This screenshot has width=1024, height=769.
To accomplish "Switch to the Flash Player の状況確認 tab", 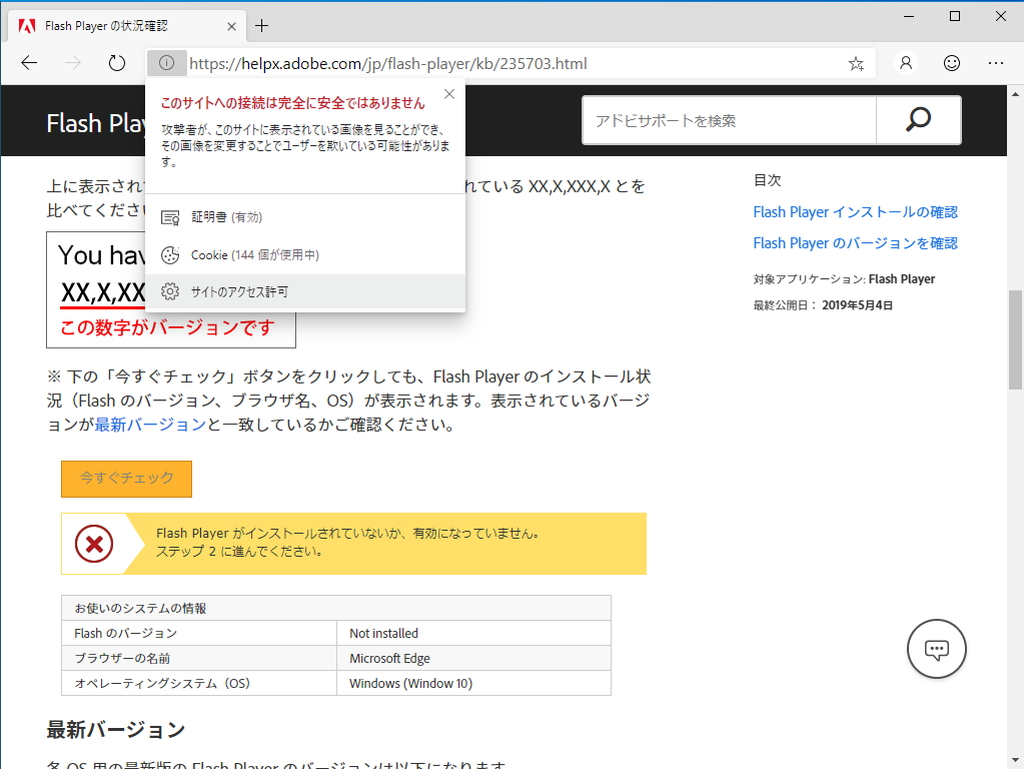I will (110, 26).
